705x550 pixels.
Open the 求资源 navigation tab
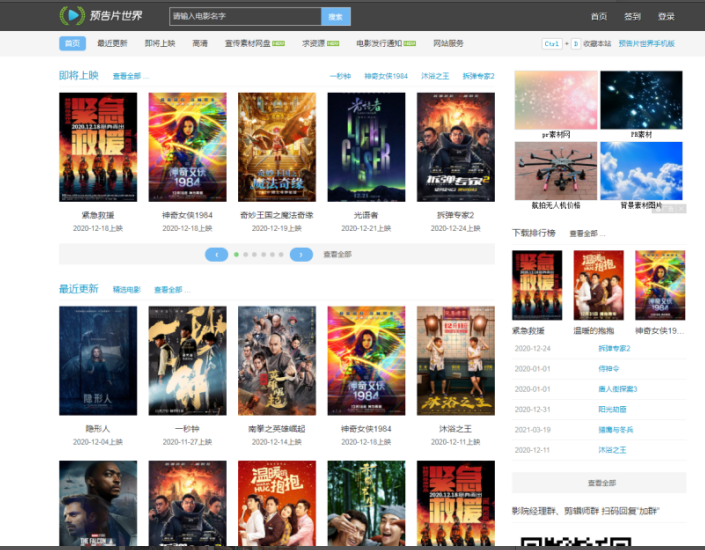pyautogui.click(x=320, y=43)
